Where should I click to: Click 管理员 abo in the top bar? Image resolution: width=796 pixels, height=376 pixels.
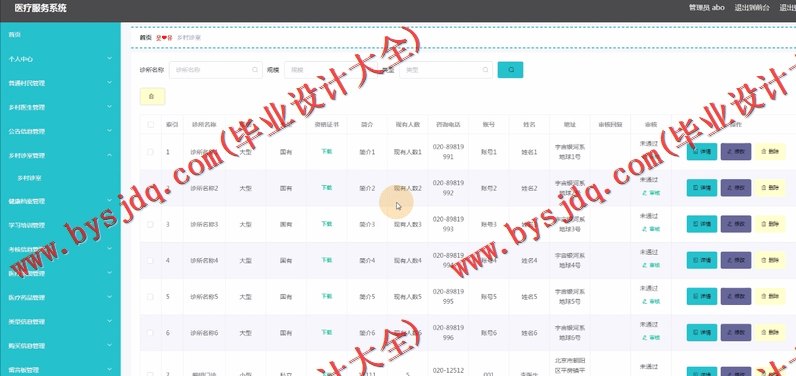pyautogui.click(x=706, y=8)
